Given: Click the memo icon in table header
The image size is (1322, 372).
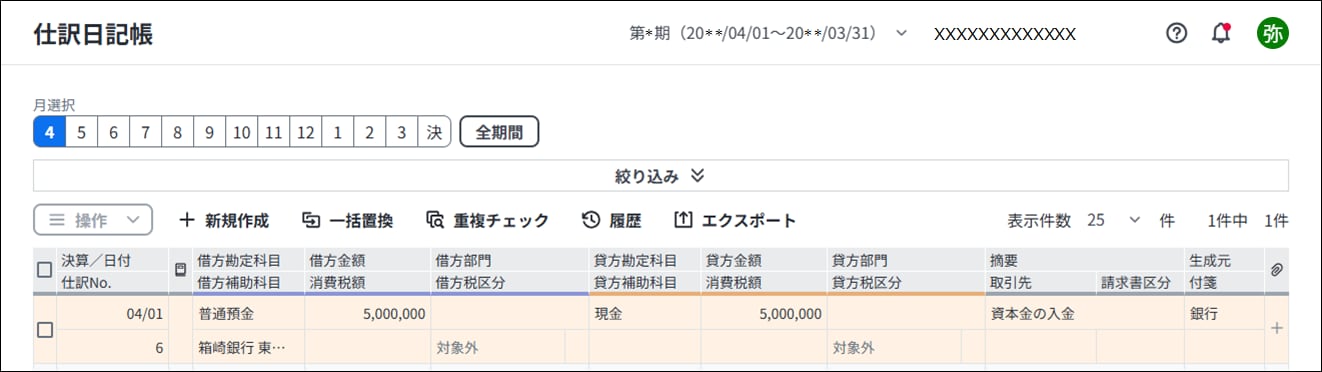Looking at the screenshot, I should [x=180, y=270].
